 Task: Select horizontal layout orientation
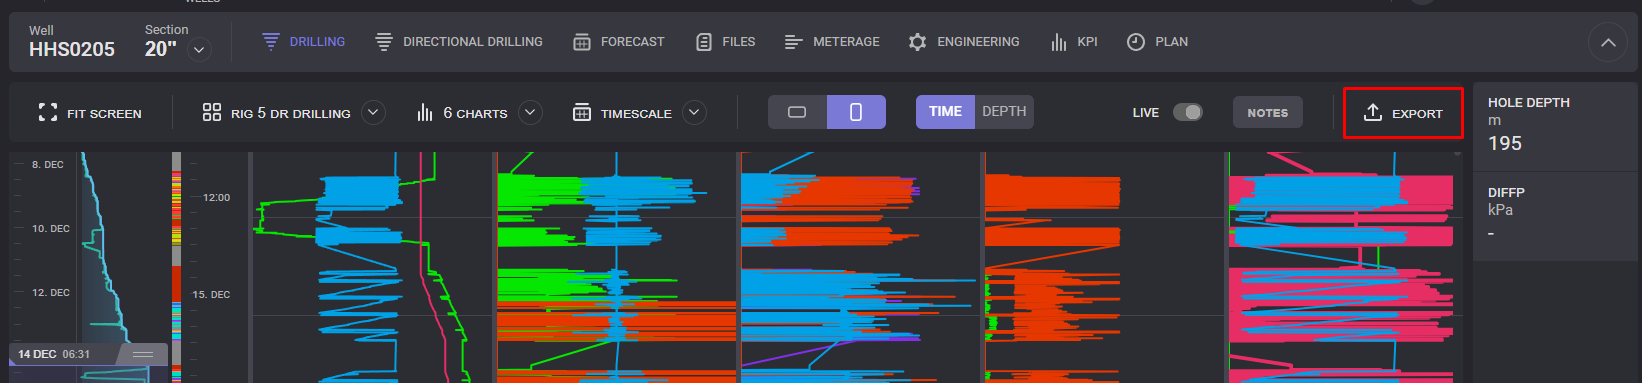pyautogui.click(x=797, y=112)
